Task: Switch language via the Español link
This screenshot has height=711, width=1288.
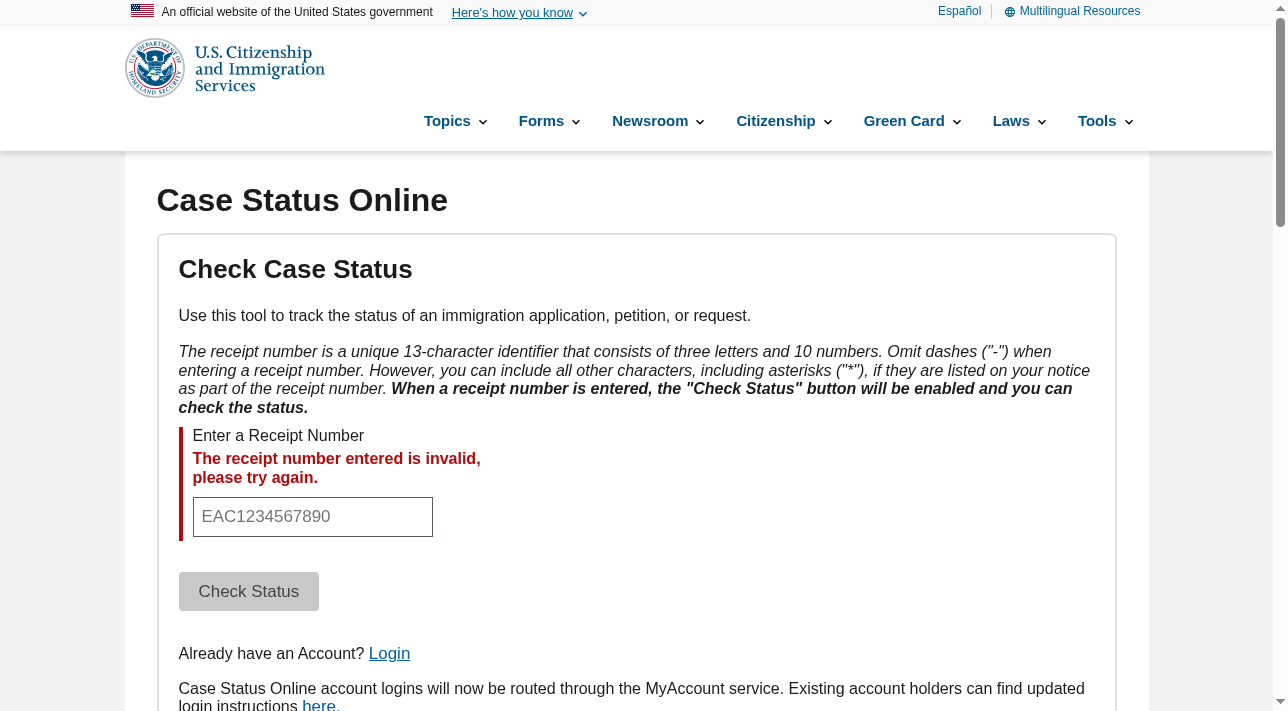Action: click(959, 11)
